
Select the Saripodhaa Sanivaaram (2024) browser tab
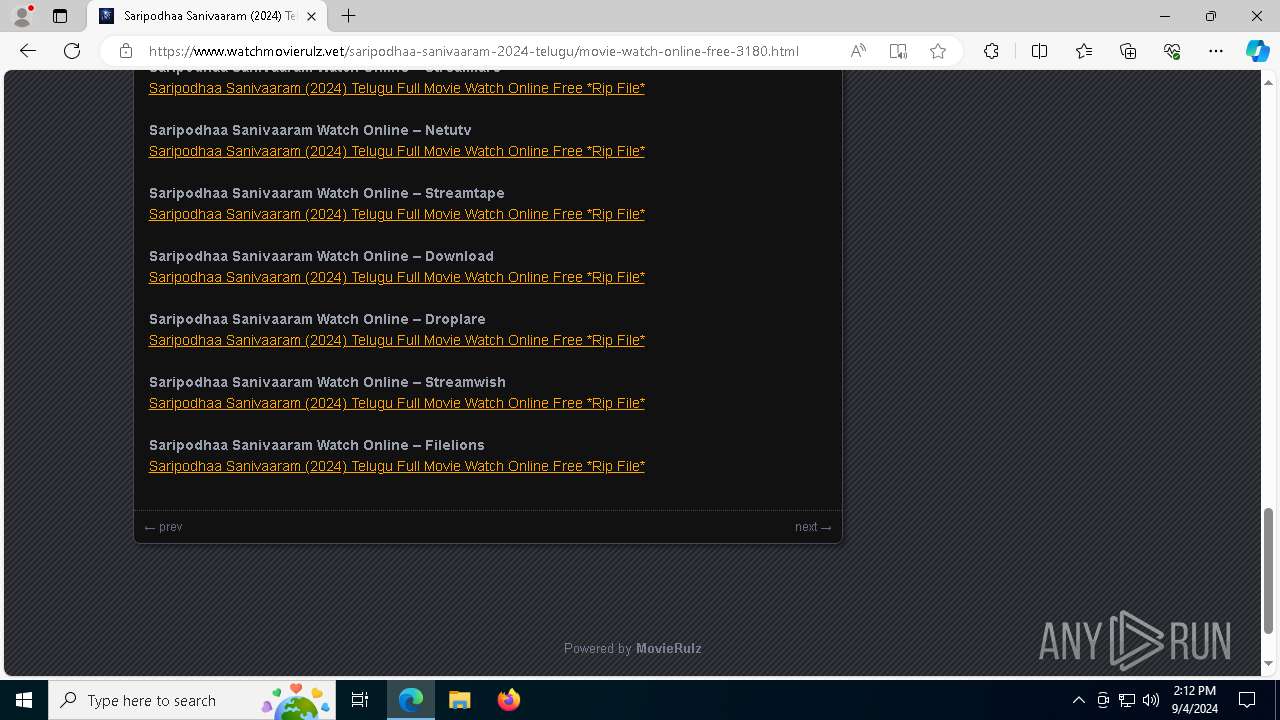[207, 16]
